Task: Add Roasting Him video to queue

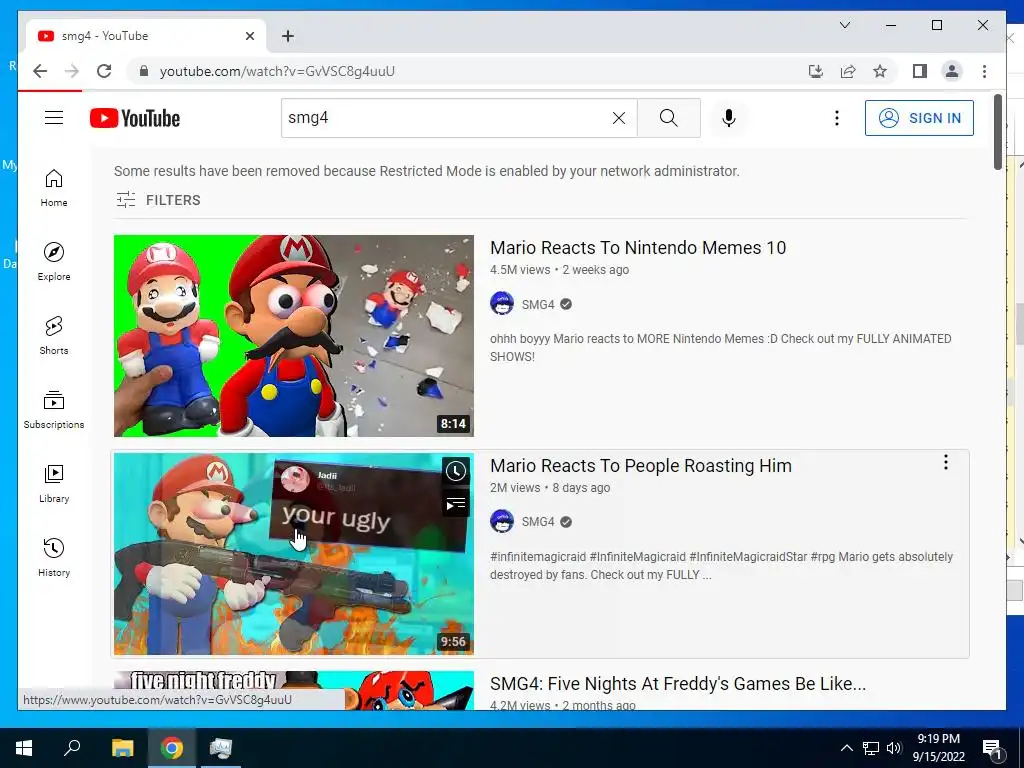Action: pos(456,504)
